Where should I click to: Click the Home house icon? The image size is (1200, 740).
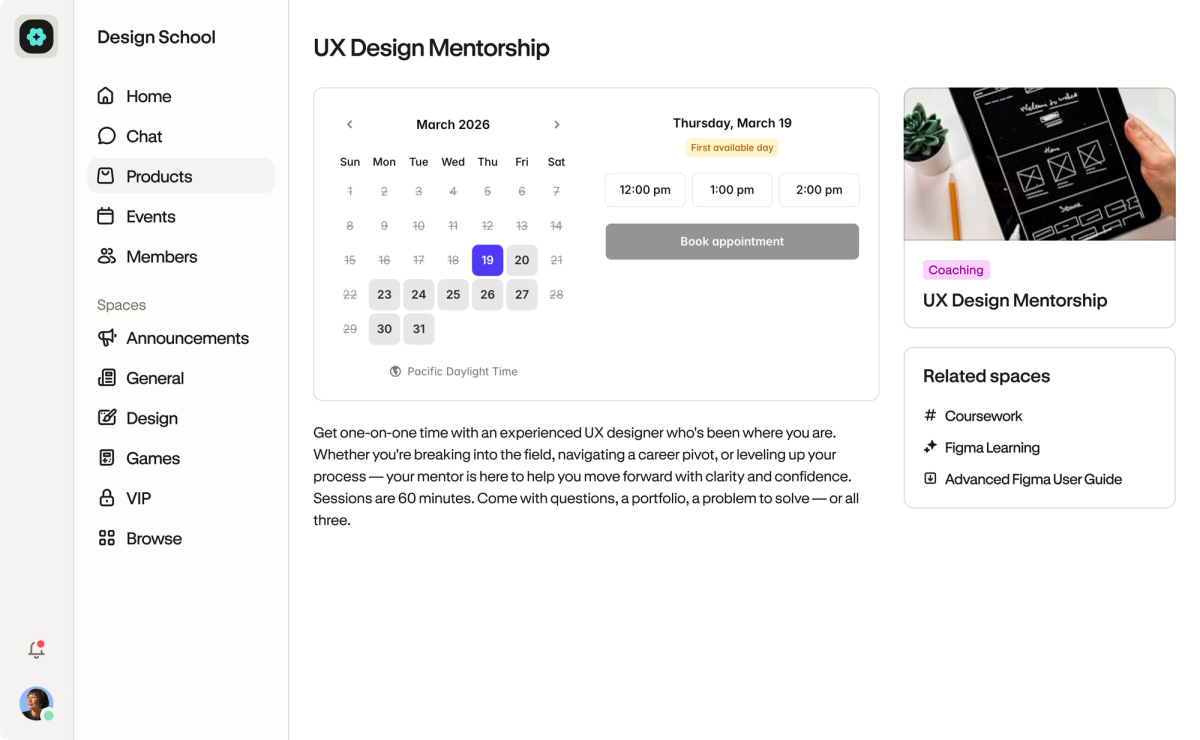(x=105, y=96)
